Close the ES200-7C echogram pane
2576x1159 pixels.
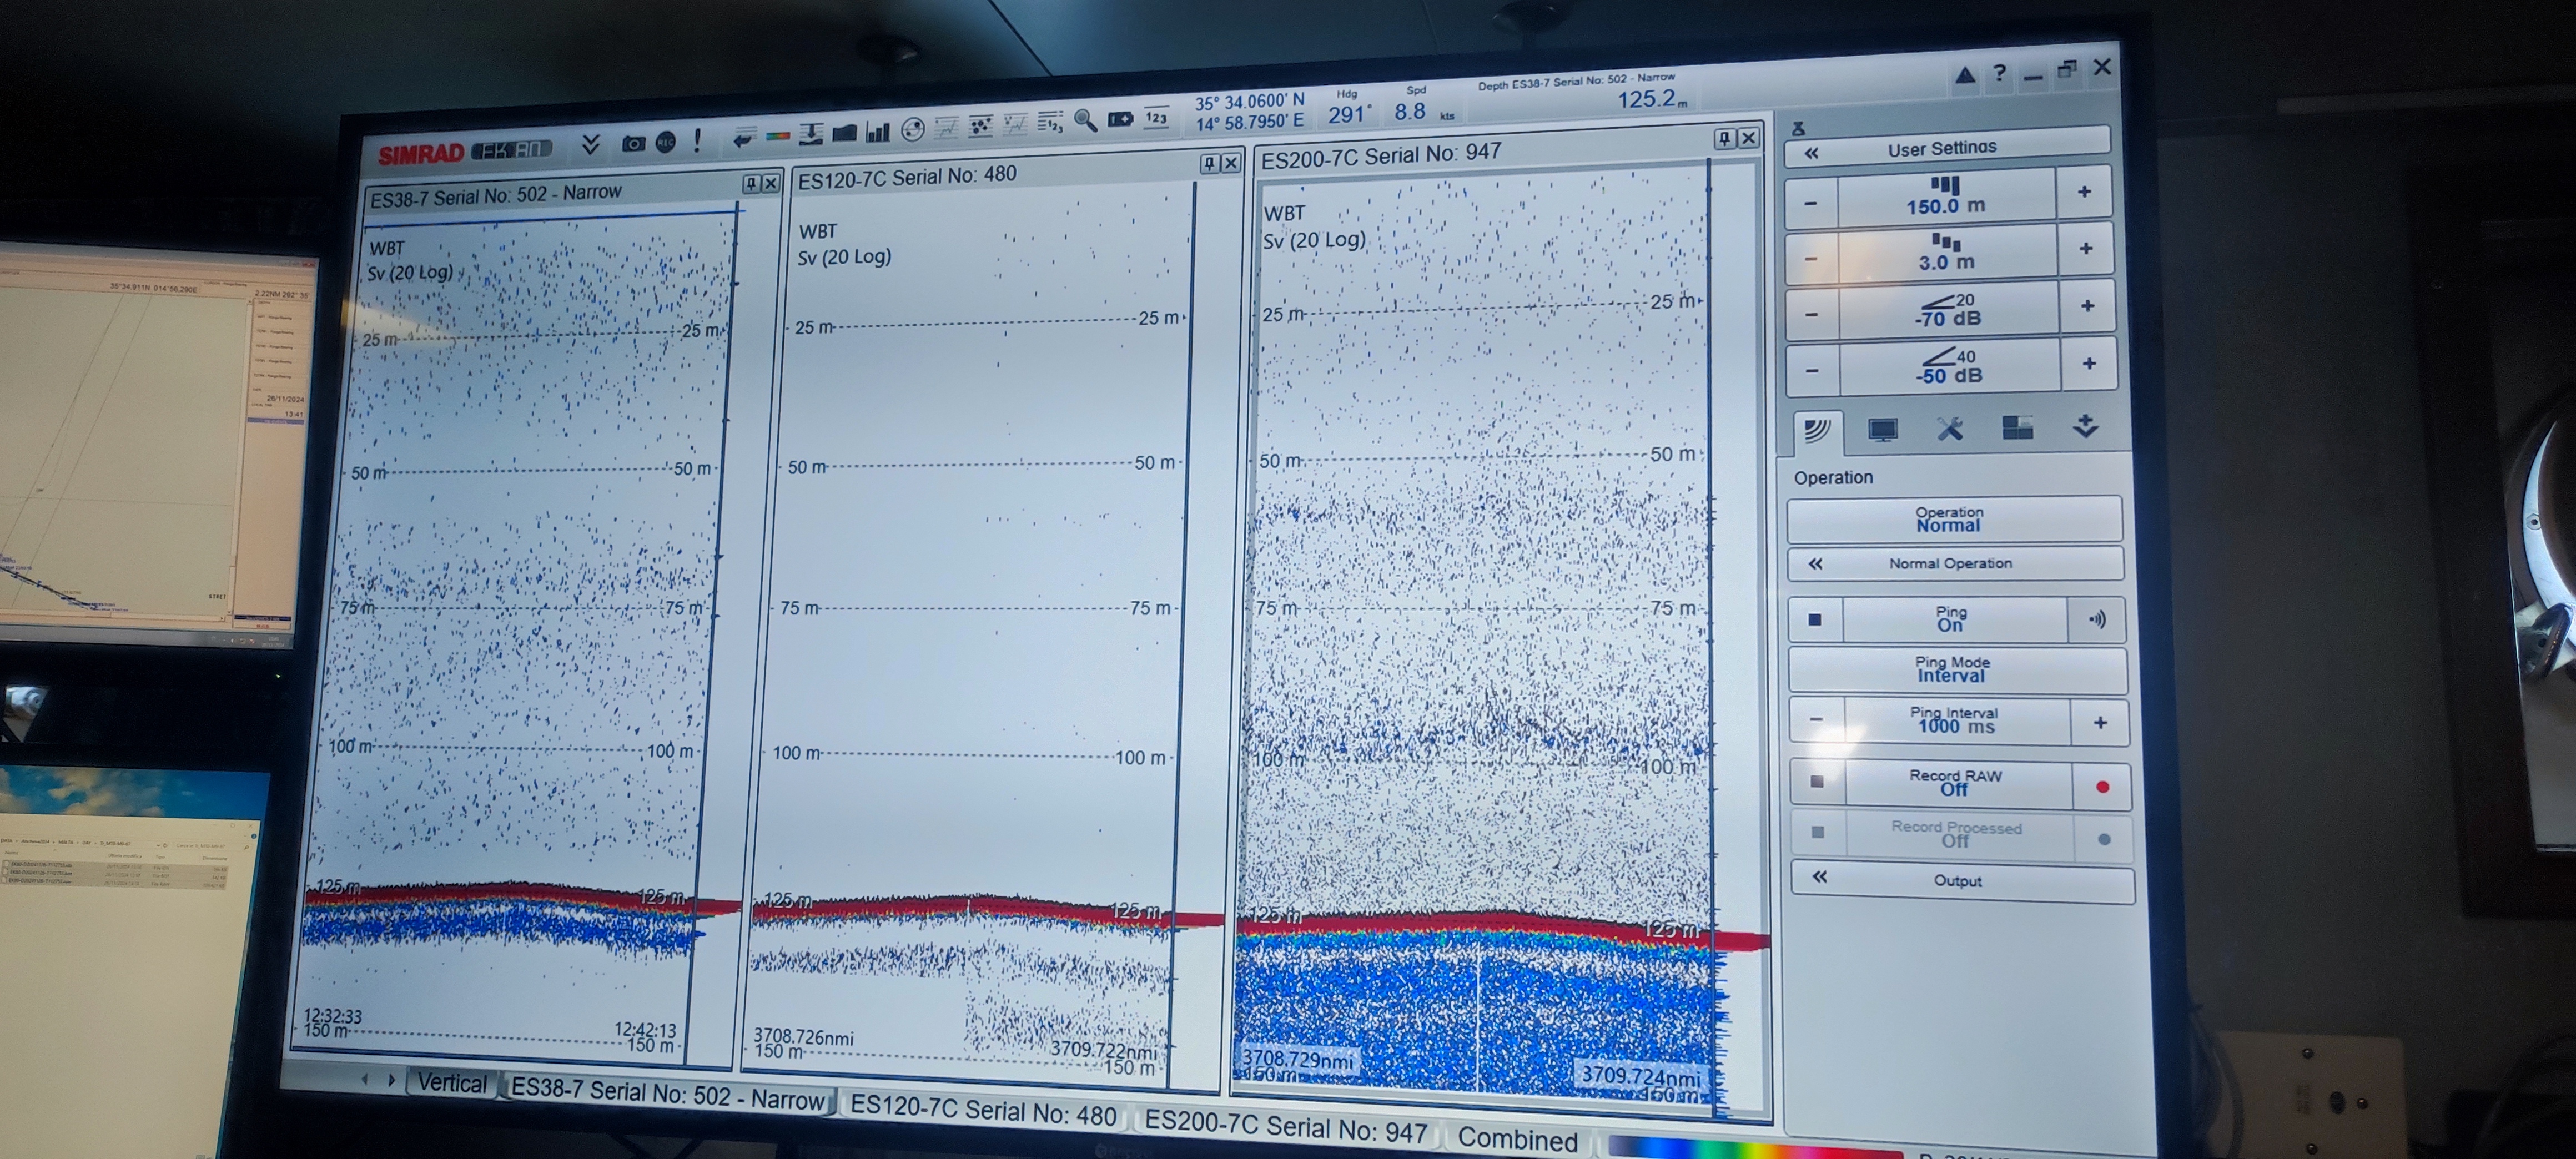click(1748, 138)
